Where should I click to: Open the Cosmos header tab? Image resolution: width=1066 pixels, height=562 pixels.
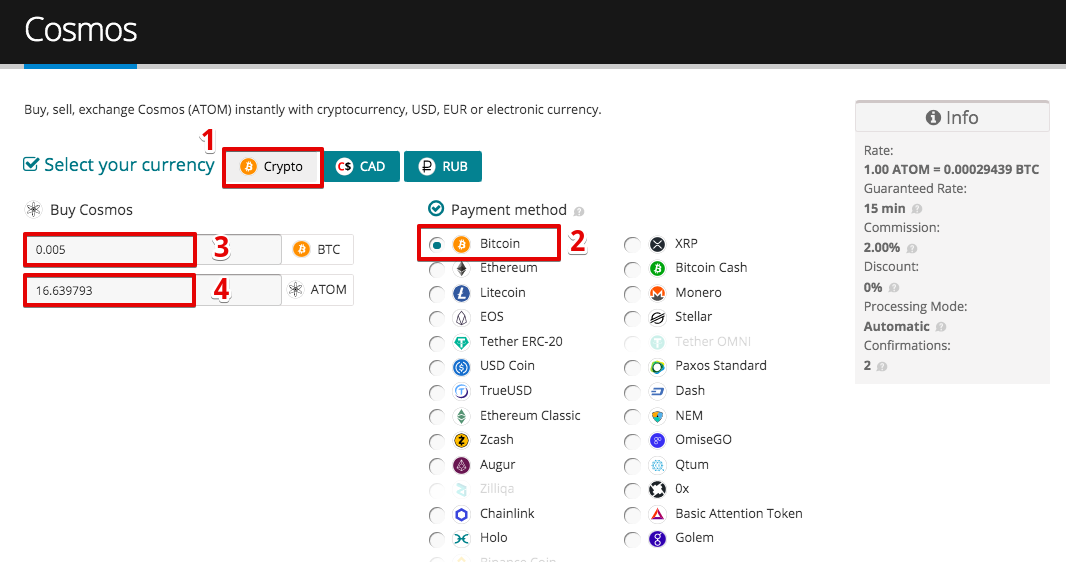[x=80, y=31]
